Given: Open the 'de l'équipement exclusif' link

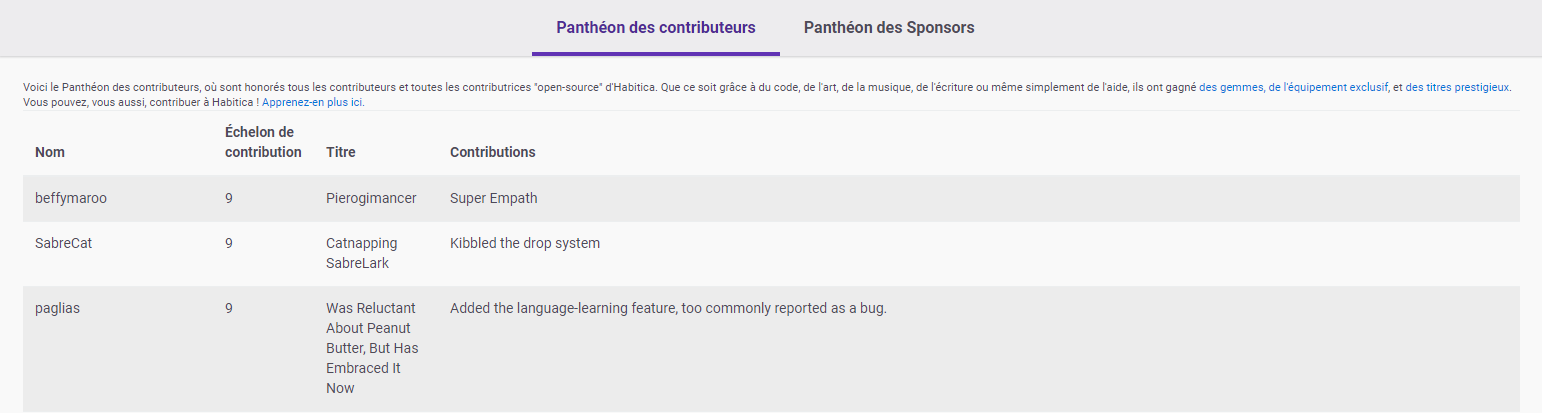Looking at the screenshot, I should [1328, 88].
